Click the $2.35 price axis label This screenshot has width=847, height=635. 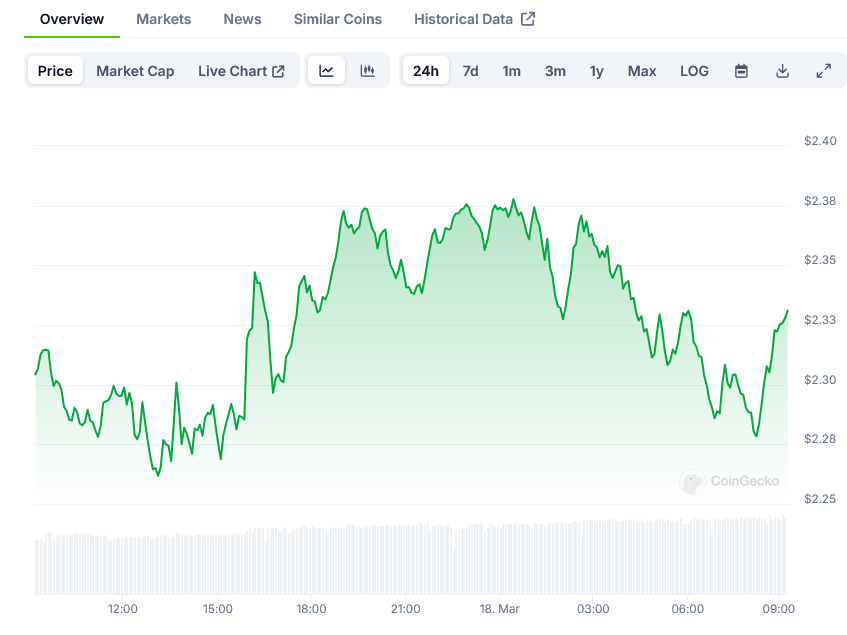coord(820,260)
